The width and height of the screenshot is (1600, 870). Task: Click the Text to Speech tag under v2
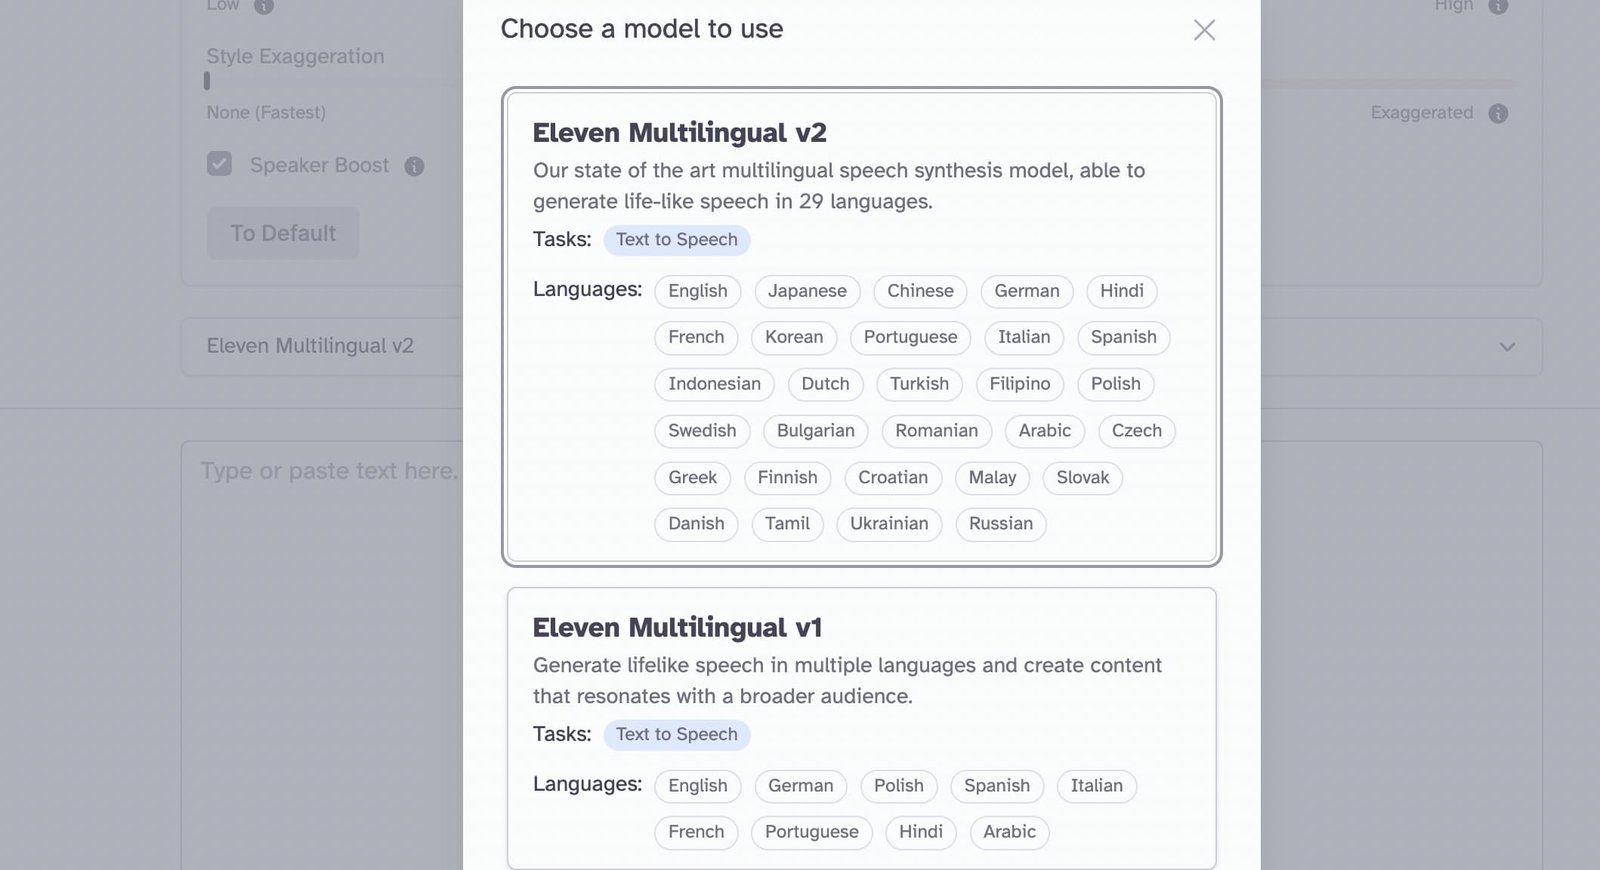pyautogui.click(x=677, y=240)
